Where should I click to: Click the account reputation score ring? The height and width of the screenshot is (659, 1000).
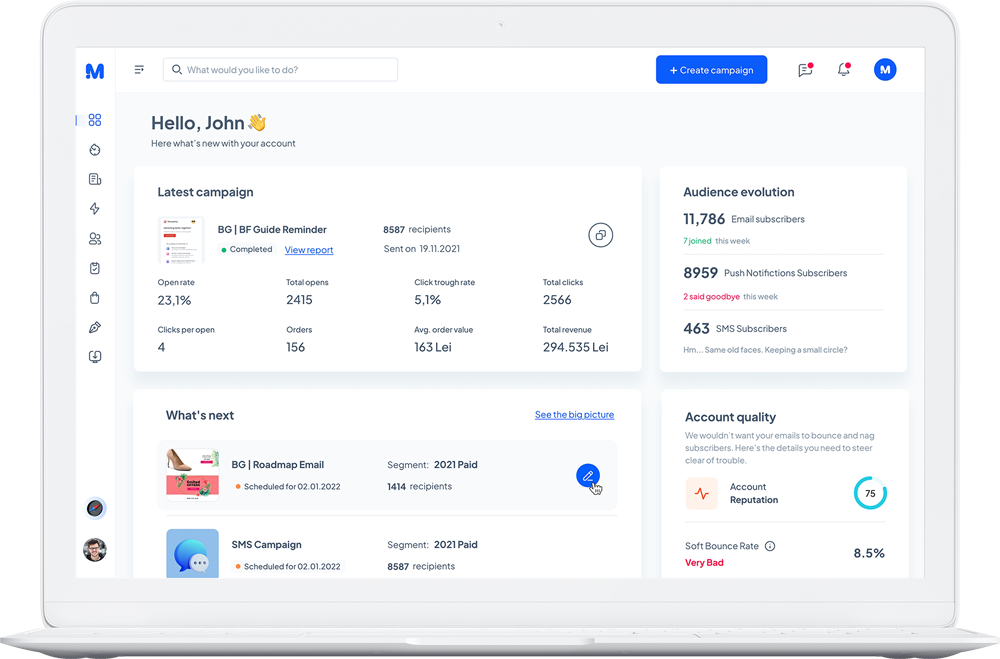tap(870, 493)
